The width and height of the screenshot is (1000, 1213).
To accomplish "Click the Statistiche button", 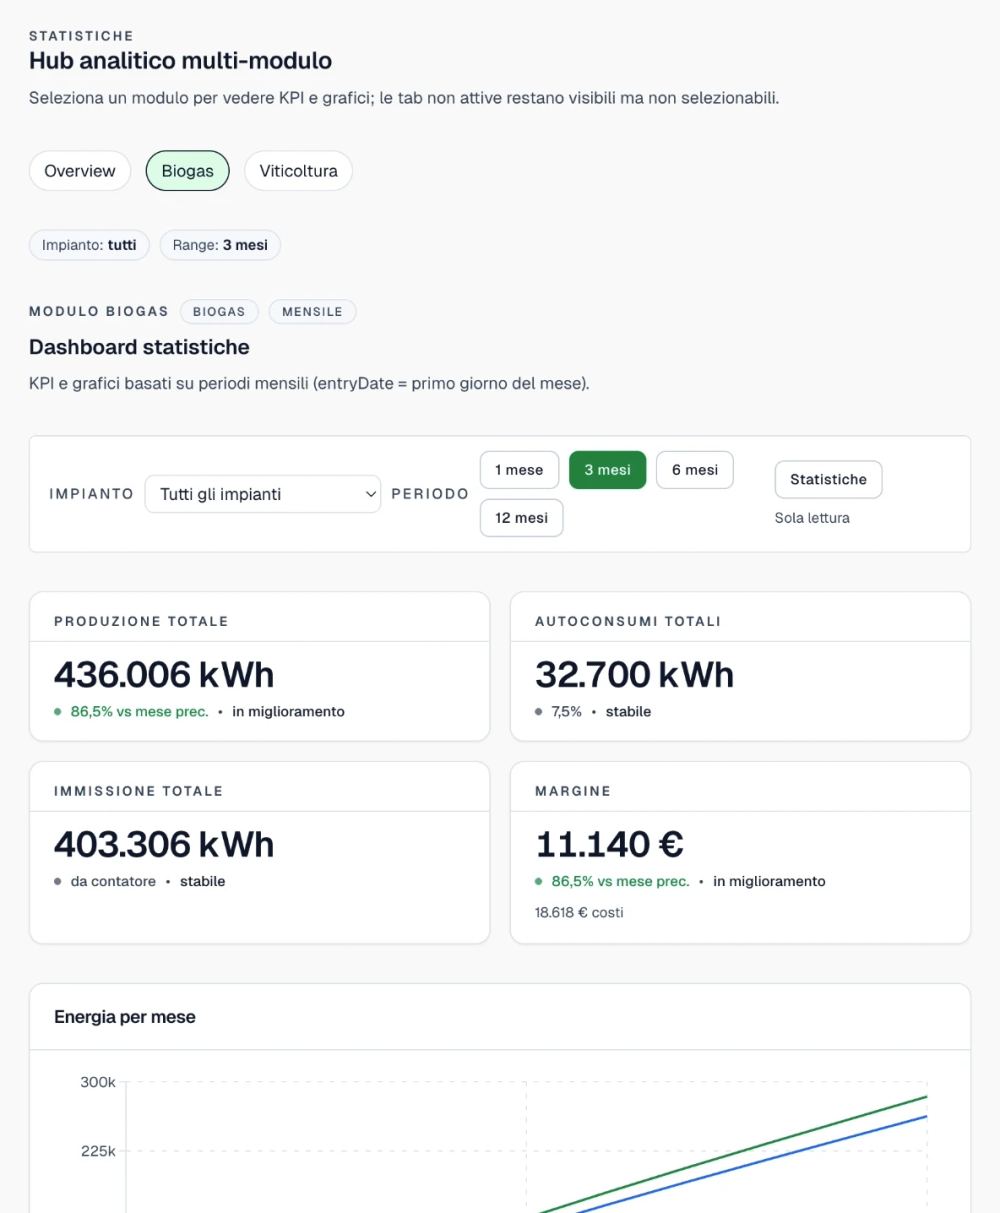I will click(828, 479).
